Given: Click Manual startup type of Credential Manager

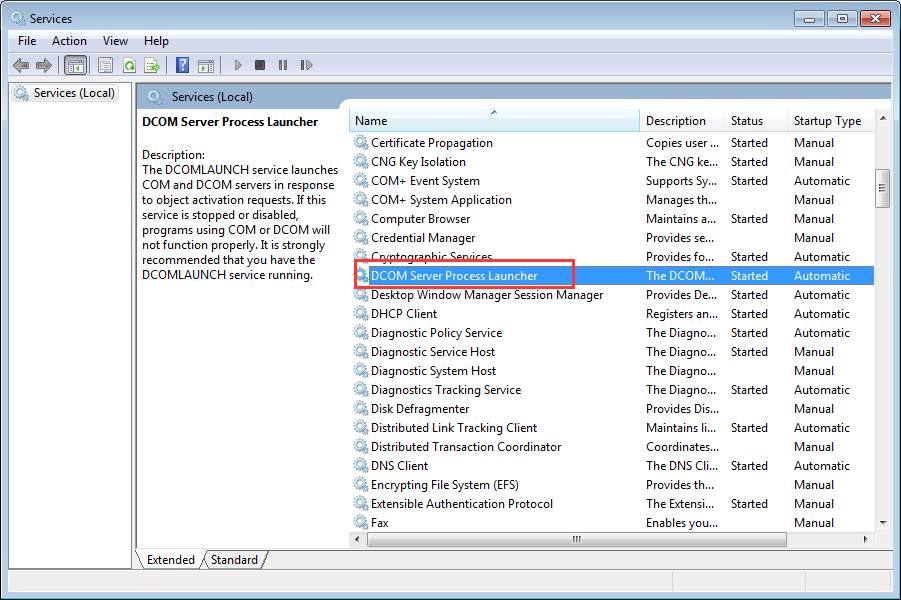Looking at the screenshot, I should (x=814, y=237).
